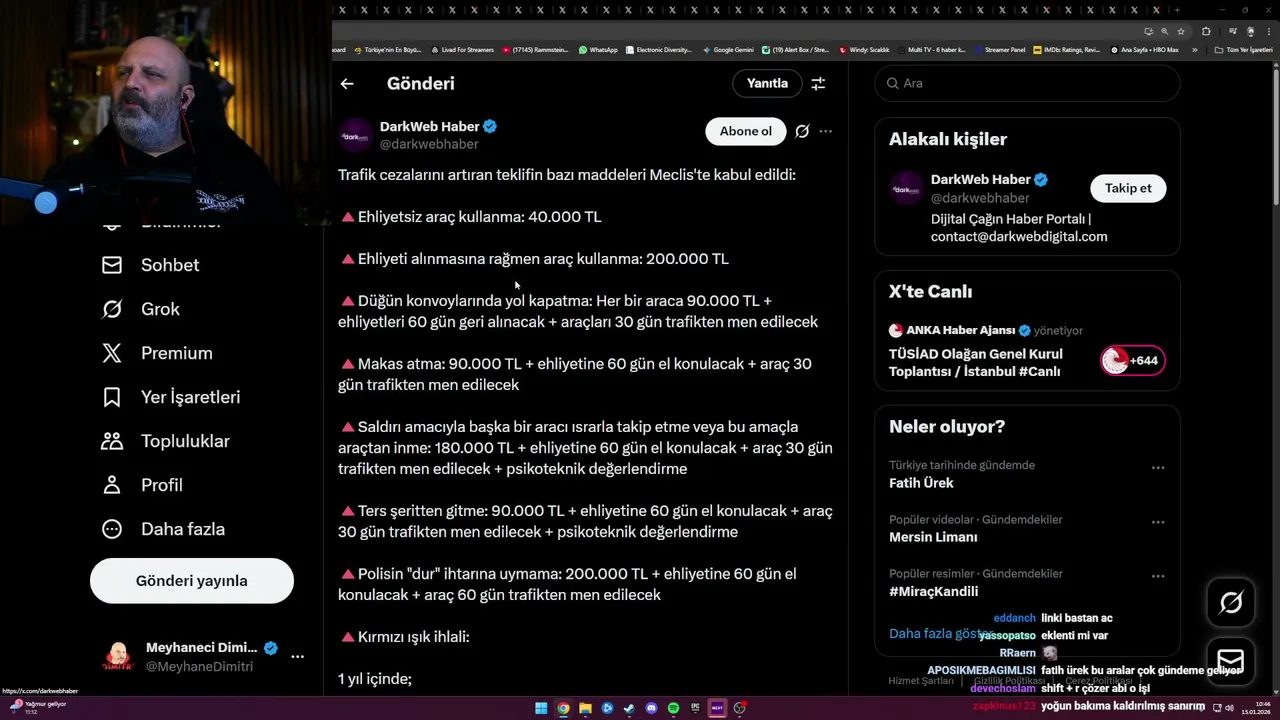Open the floating Grok button
The height and width of the screenshot is (720, 1280).
click(1231, 602)
